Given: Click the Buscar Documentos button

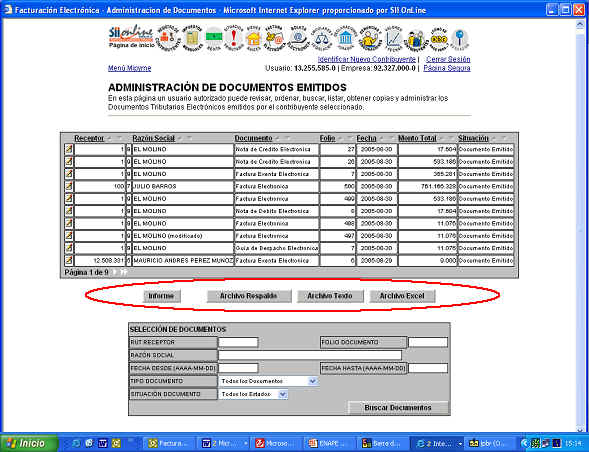Looking at the screenshot, I should (x=398, y=408).
